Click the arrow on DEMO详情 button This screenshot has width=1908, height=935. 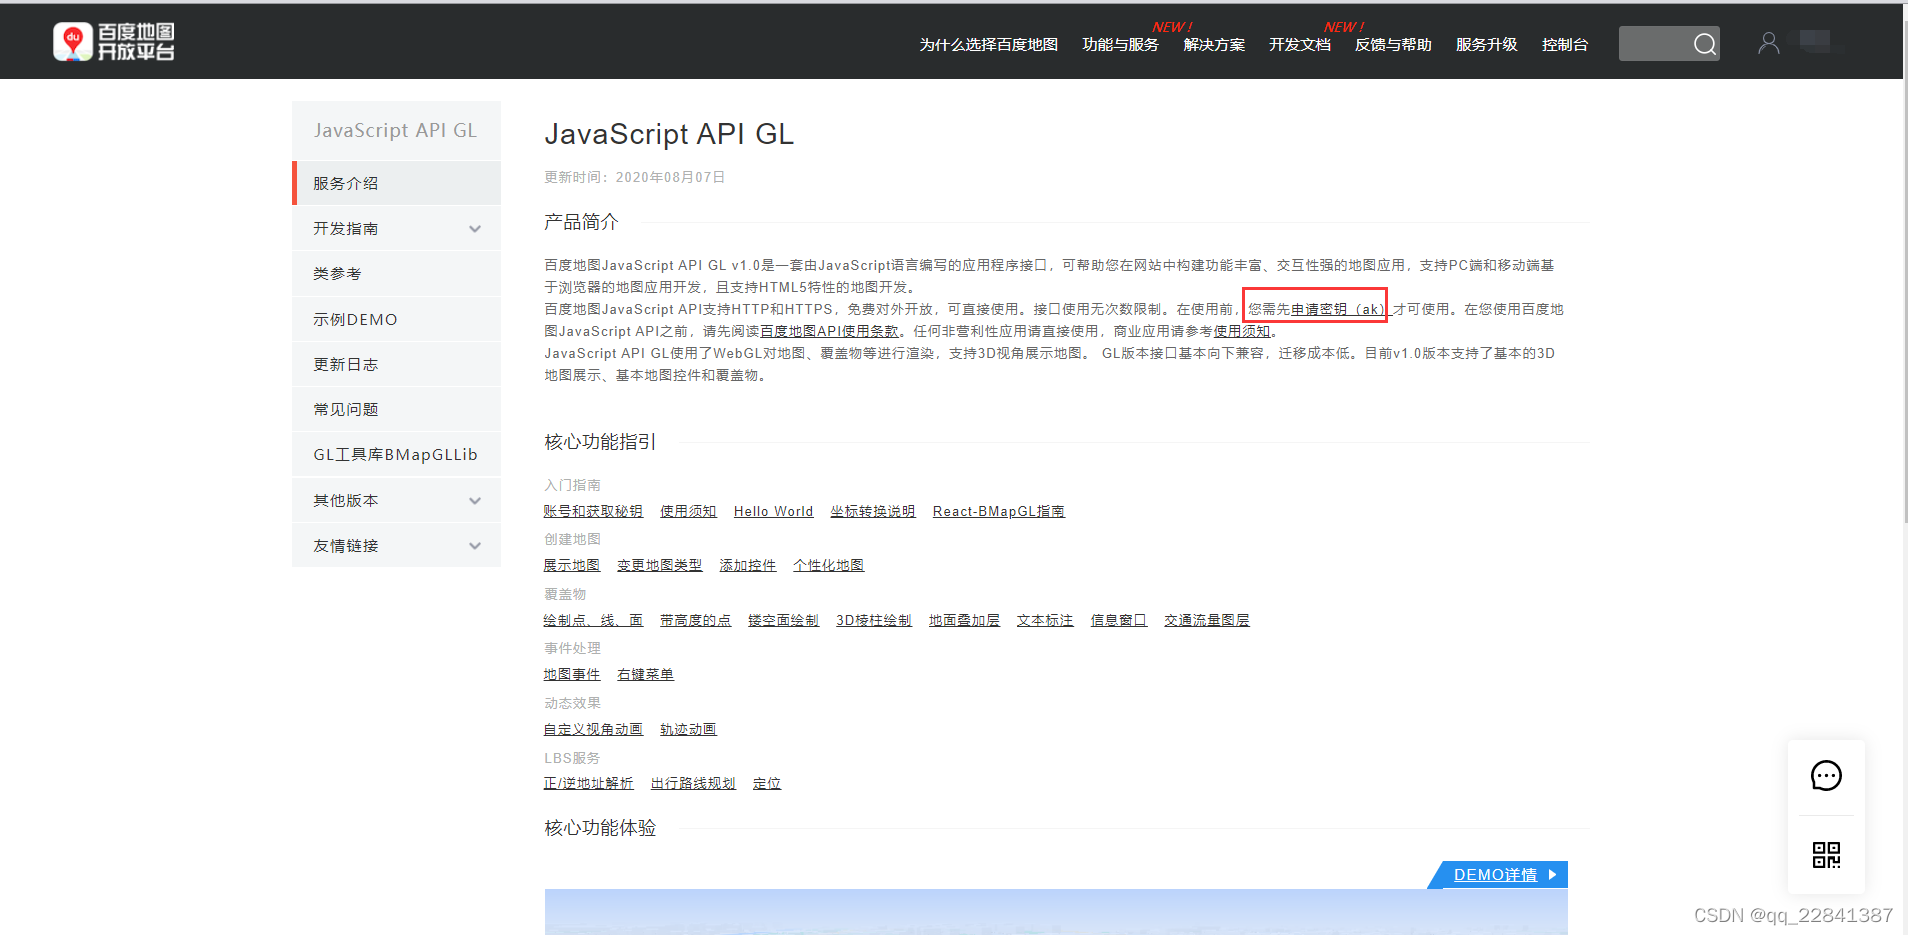[x=1552, y=874]
